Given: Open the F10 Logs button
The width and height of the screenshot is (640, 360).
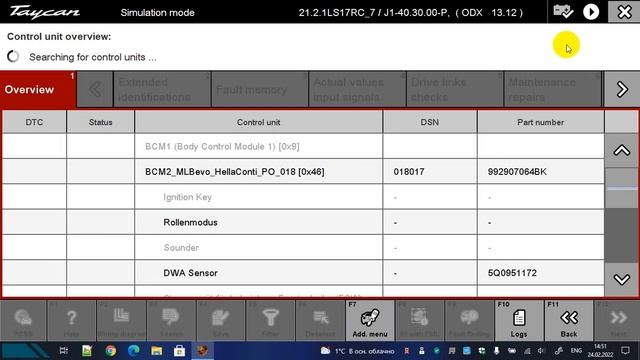Looking at the screenshot, I should 519,320.
